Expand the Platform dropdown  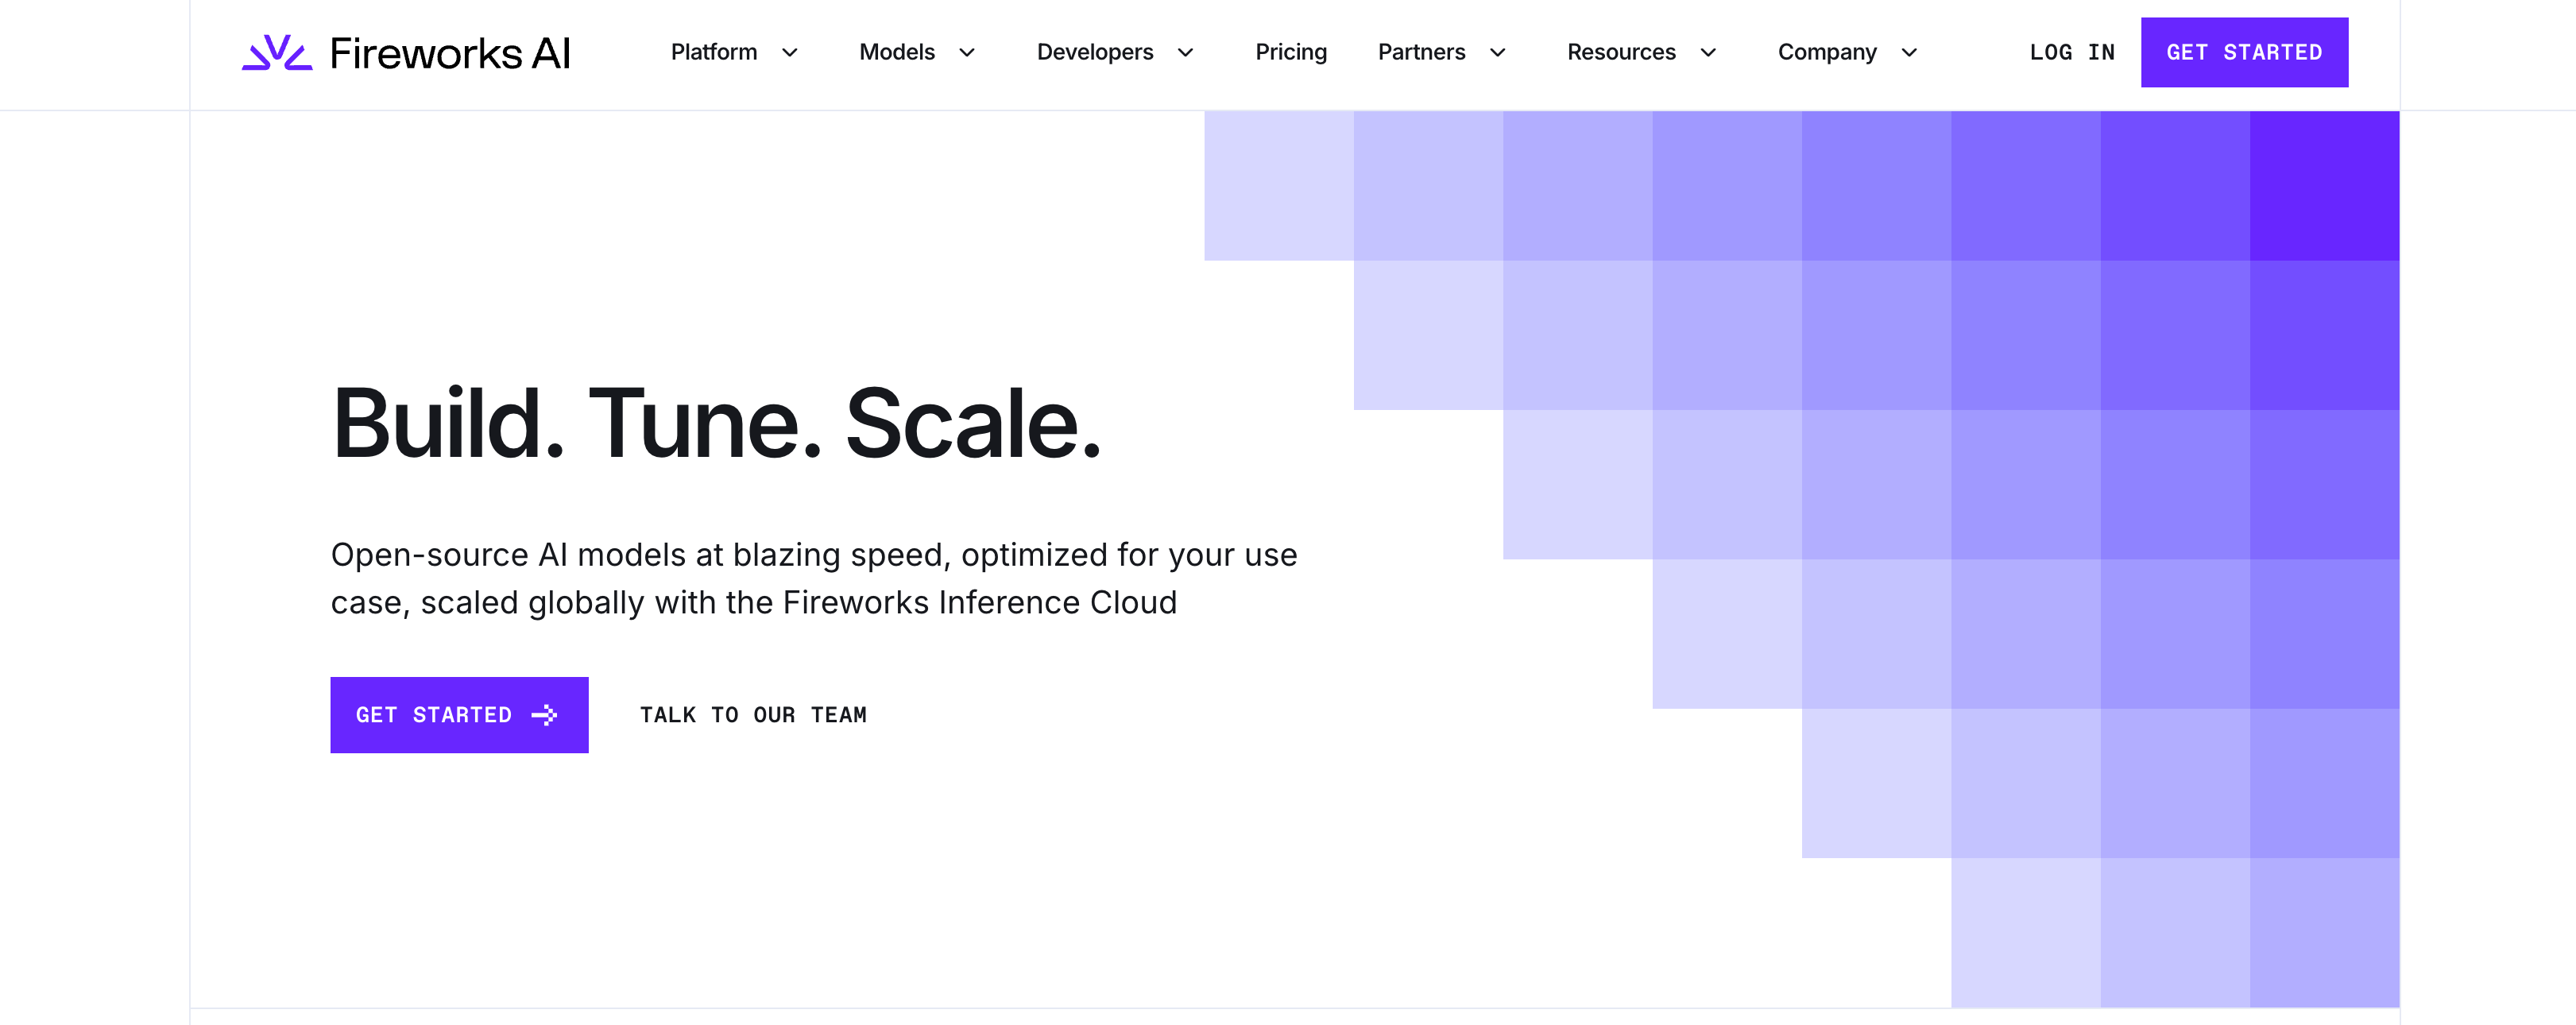(790, 53)
